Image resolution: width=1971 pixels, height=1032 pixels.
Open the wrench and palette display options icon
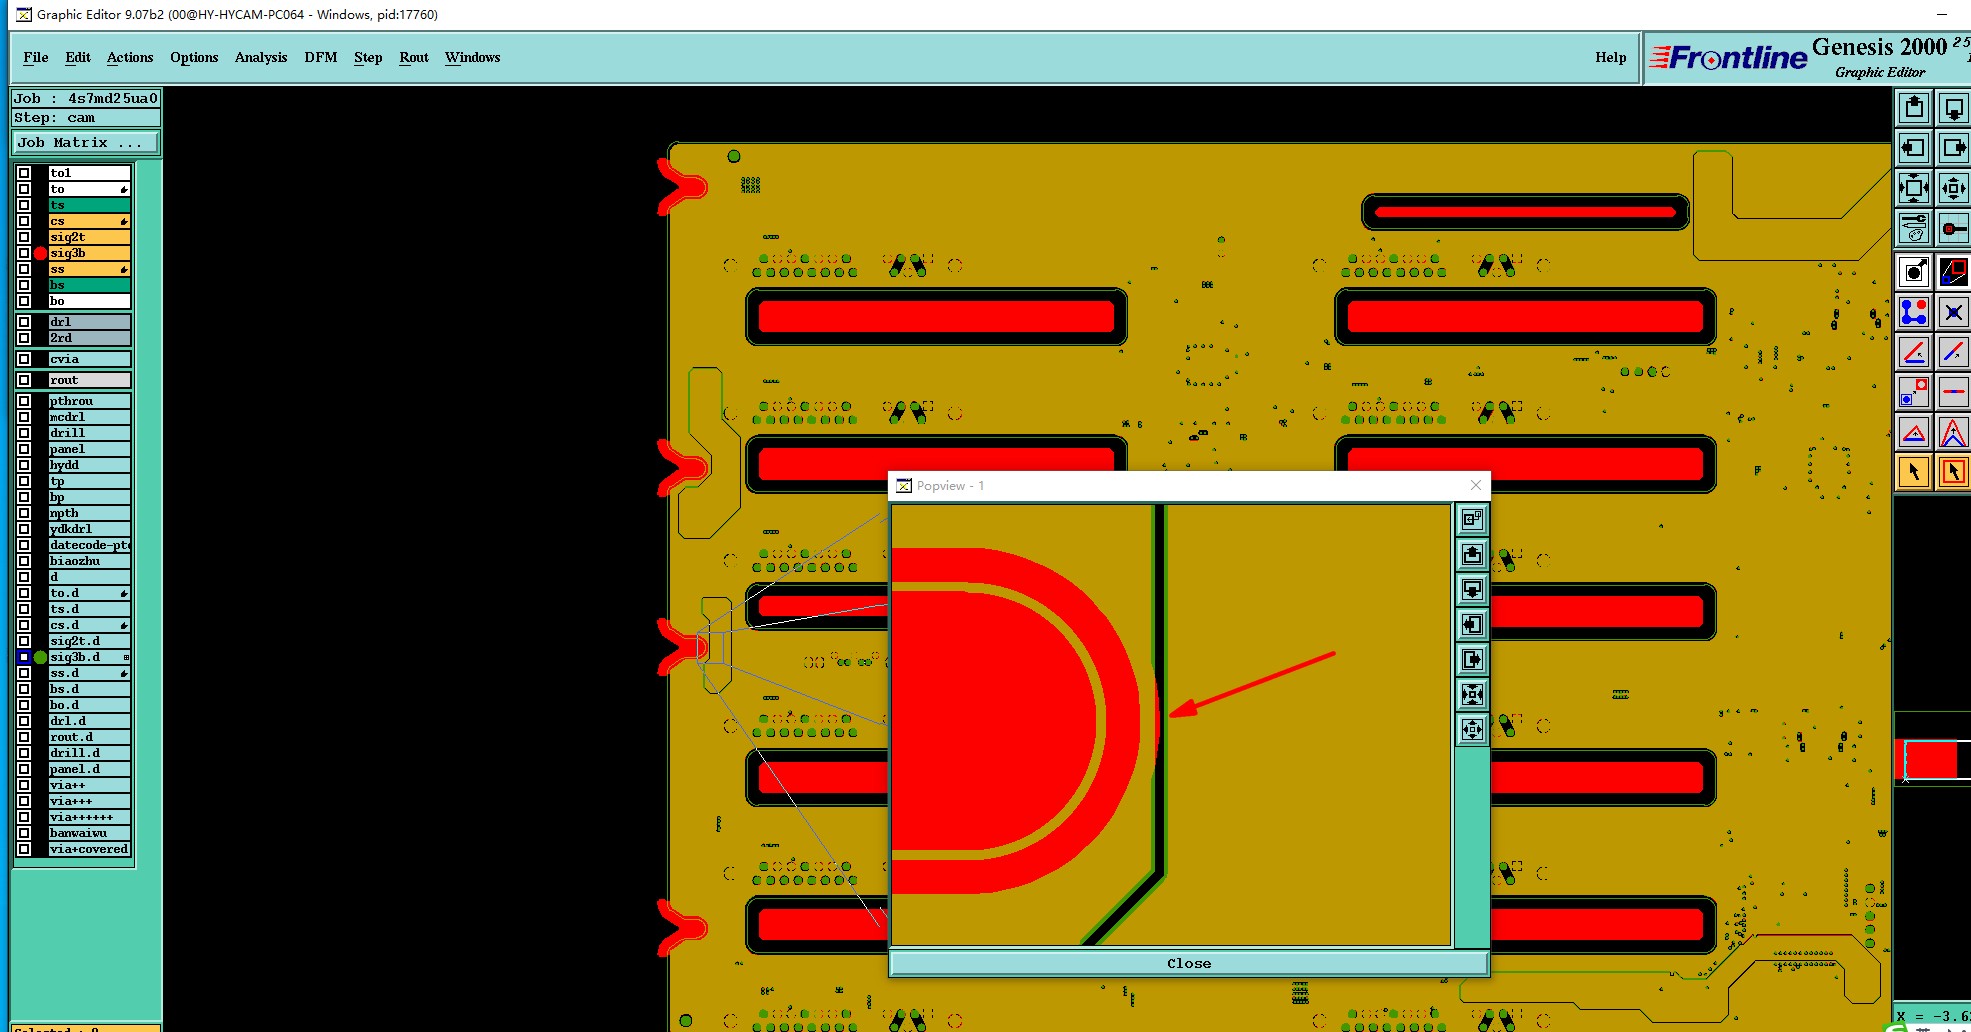(1914, 227)
